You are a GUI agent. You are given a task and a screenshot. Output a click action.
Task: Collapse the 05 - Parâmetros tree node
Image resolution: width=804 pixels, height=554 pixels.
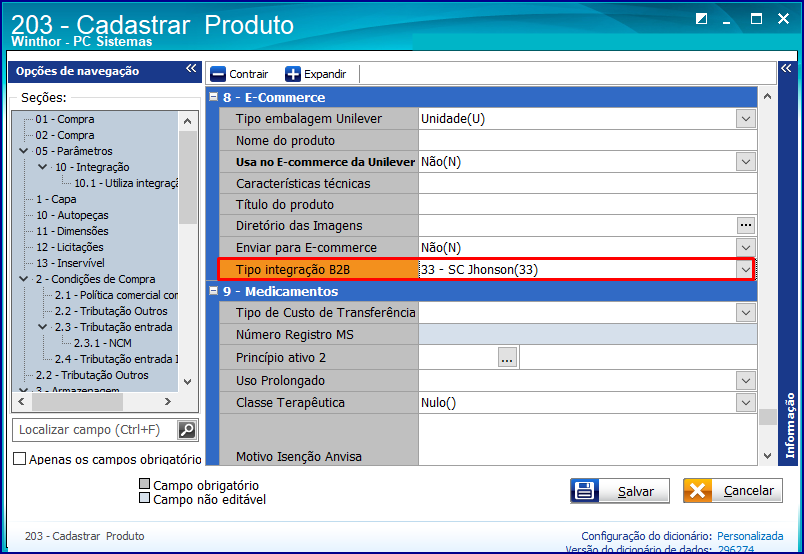coord(24,151)
